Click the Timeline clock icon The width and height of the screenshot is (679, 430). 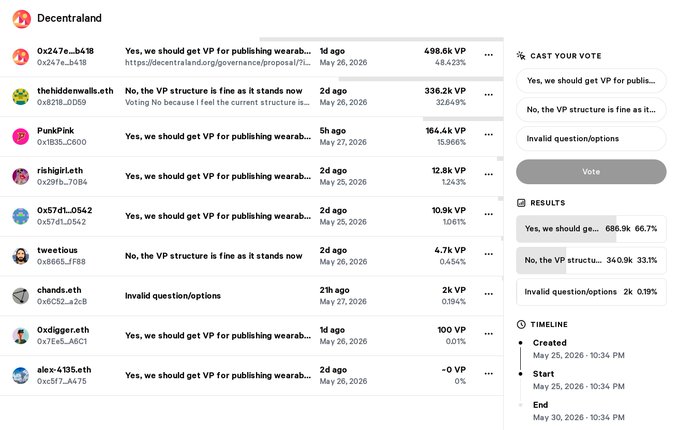tap(521, 324)
